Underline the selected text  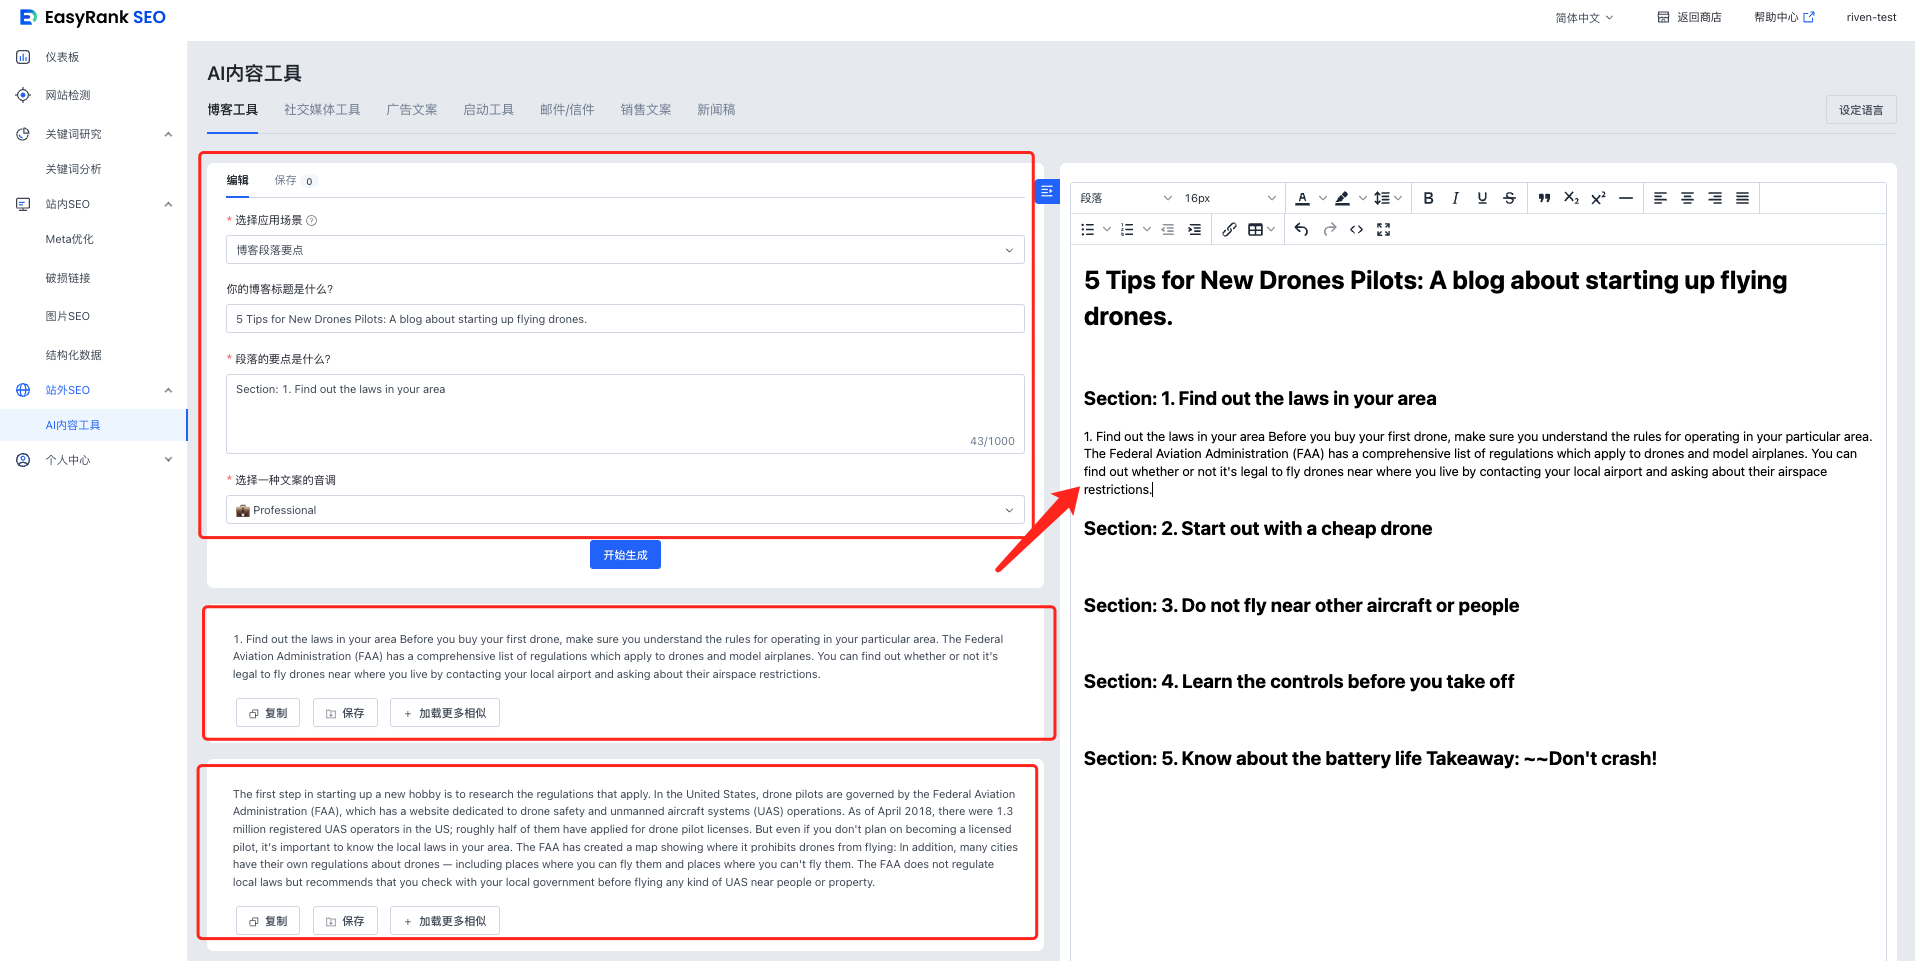1482,198
